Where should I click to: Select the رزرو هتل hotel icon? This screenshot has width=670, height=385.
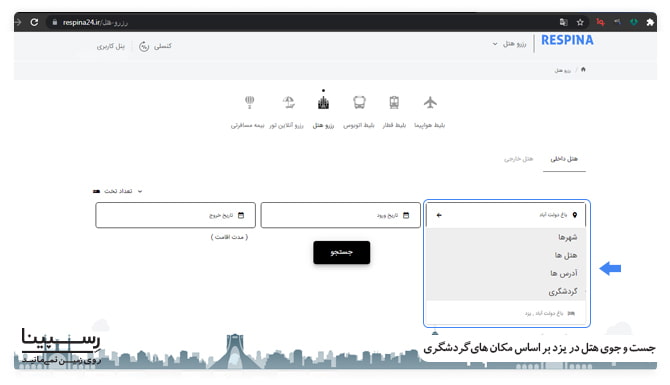tap(323, 103)
